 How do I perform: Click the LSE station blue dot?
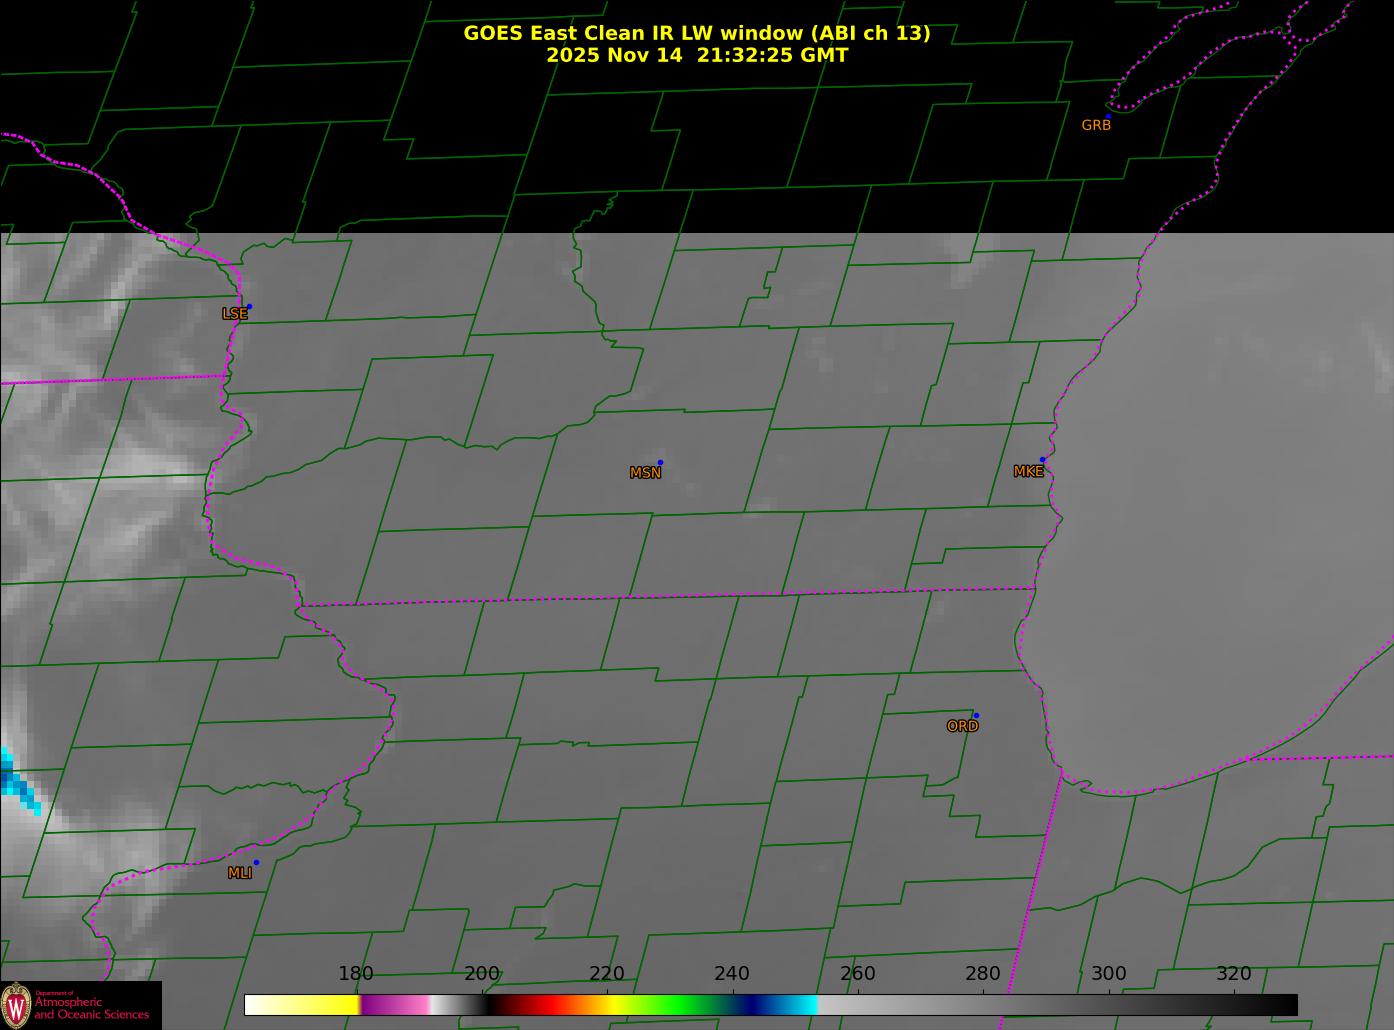tap(249, 307)
